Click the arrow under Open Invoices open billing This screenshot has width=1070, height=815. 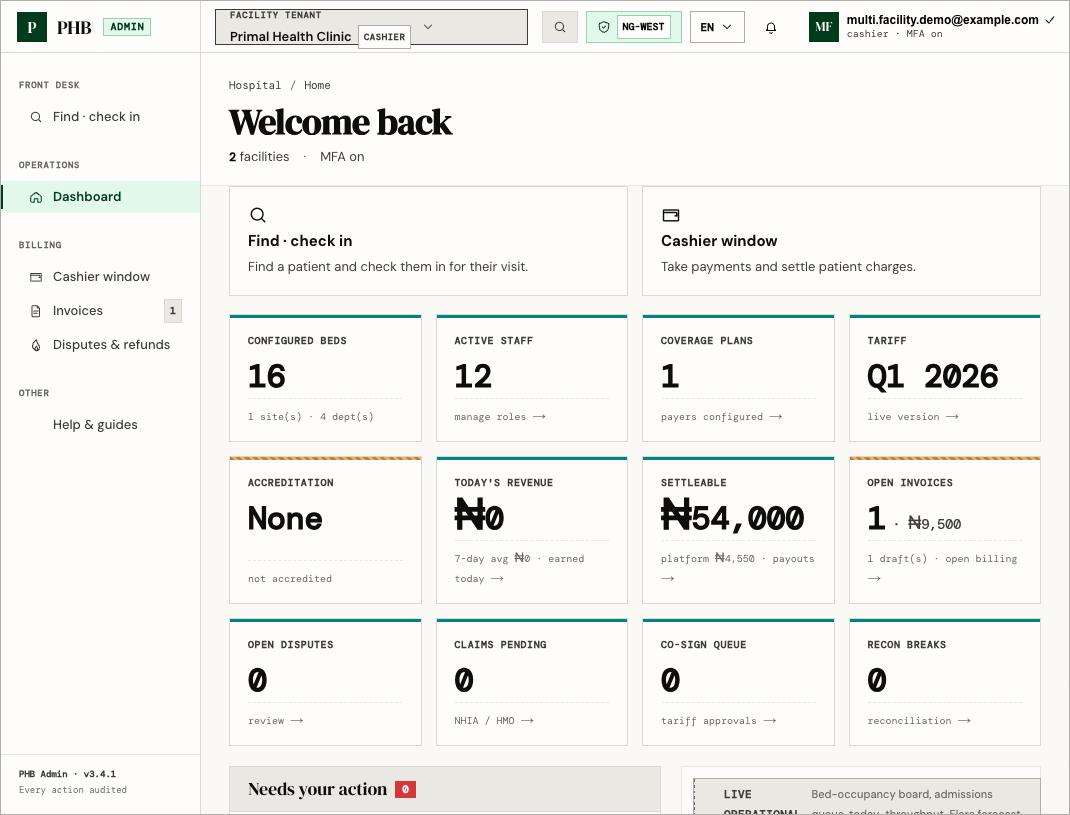pos(874,579)
